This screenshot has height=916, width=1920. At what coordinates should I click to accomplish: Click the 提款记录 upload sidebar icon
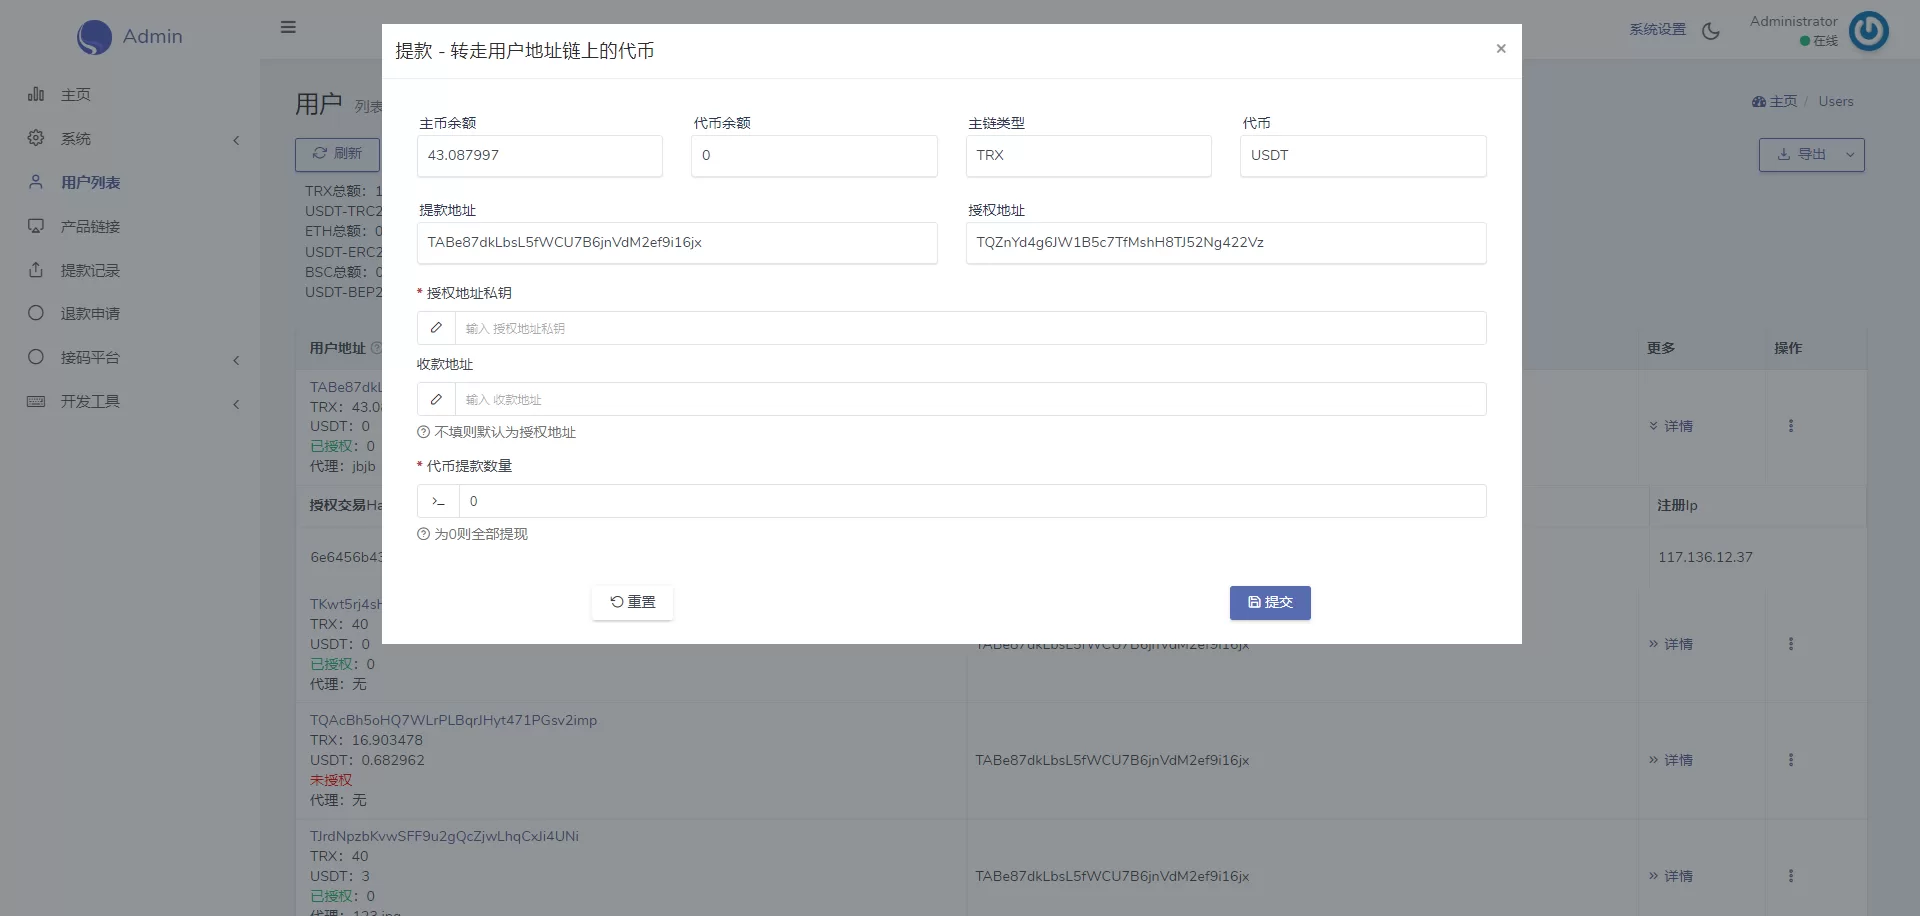pos(36,270)
